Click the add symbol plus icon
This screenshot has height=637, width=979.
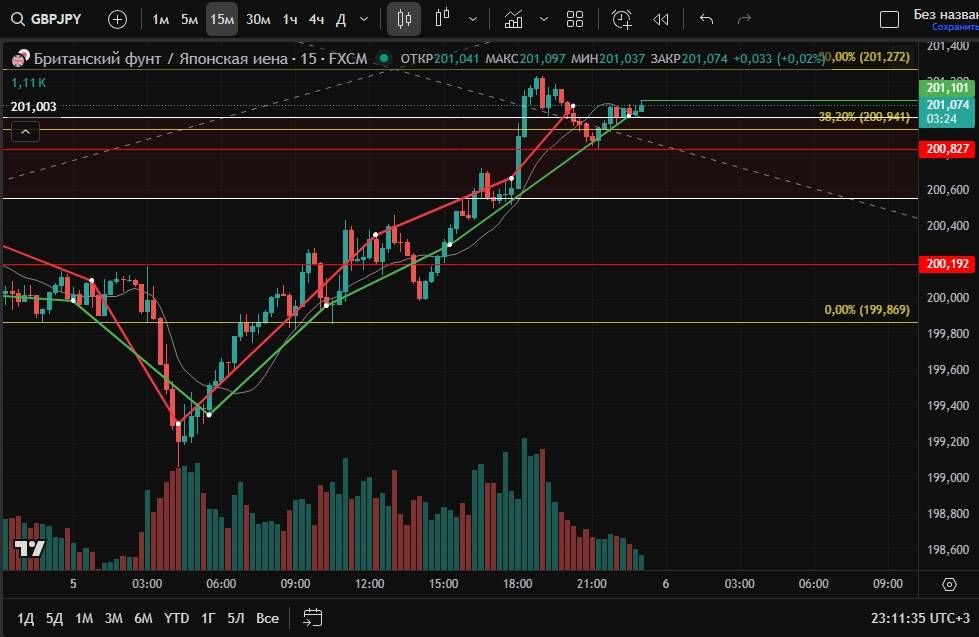pos(117,19)
